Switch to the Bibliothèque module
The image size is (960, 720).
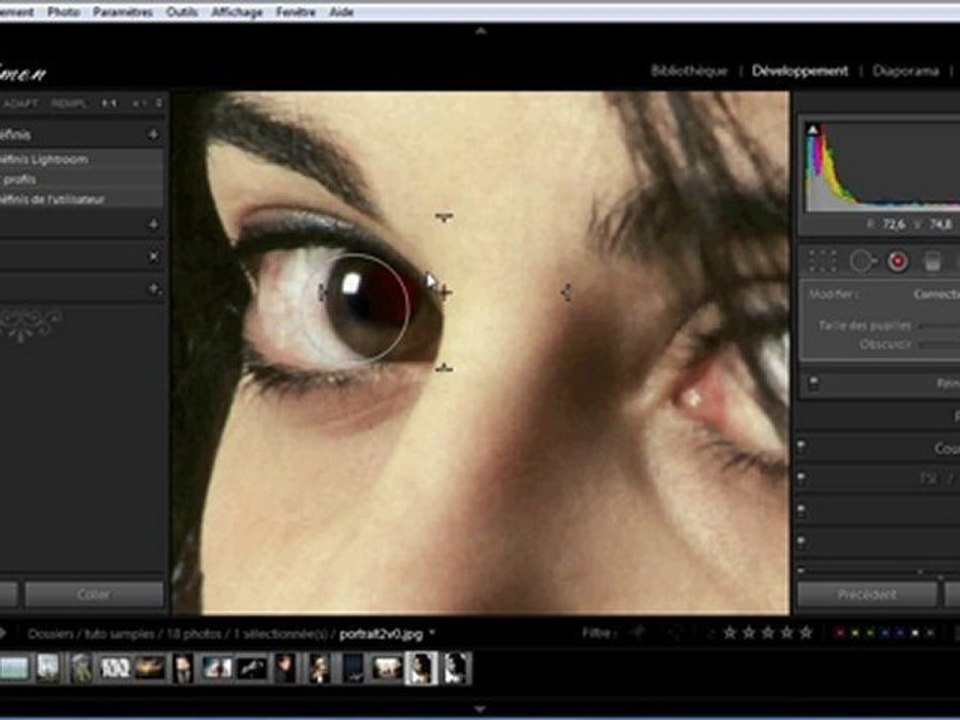[689, 71]
